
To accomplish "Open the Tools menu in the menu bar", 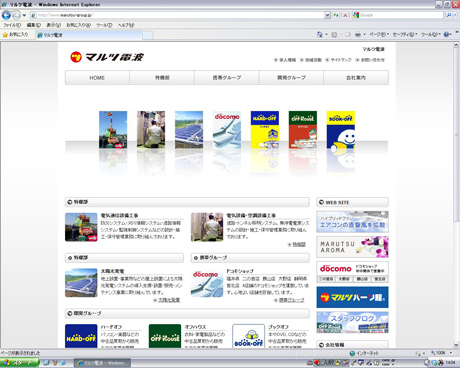I will point(104,25).
